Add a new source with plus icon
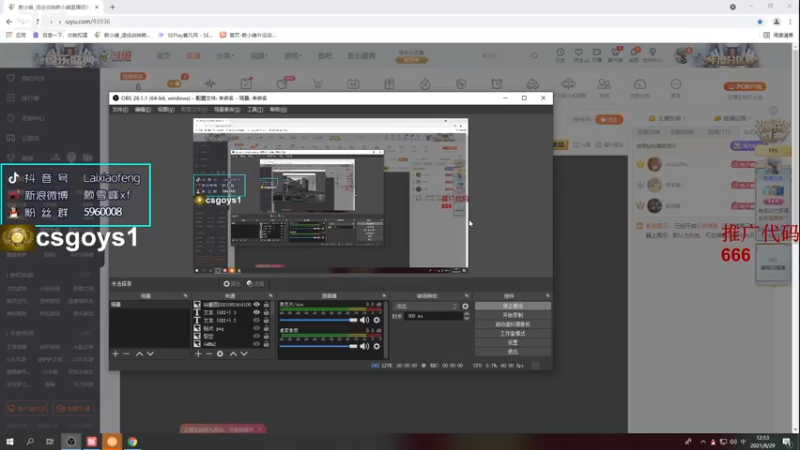The image size is (800, 450). 198,354
